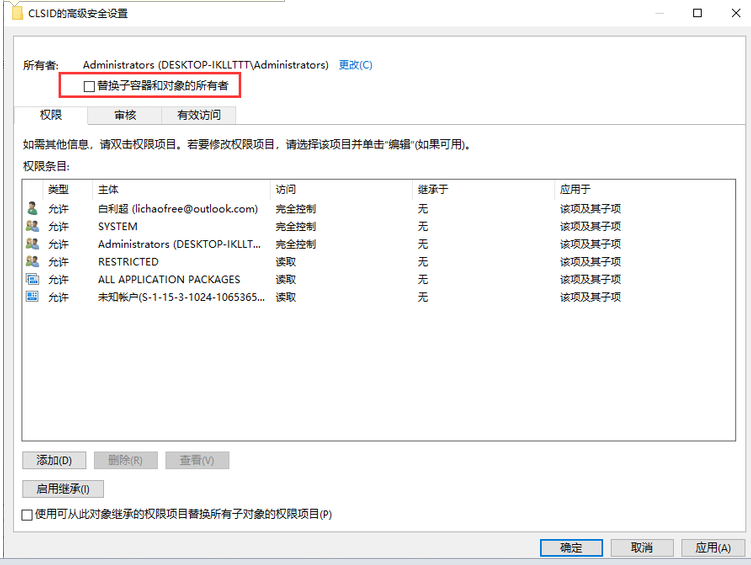
Task: Click the user icon beside 白利超 entry
Action: tap(32, 209)
